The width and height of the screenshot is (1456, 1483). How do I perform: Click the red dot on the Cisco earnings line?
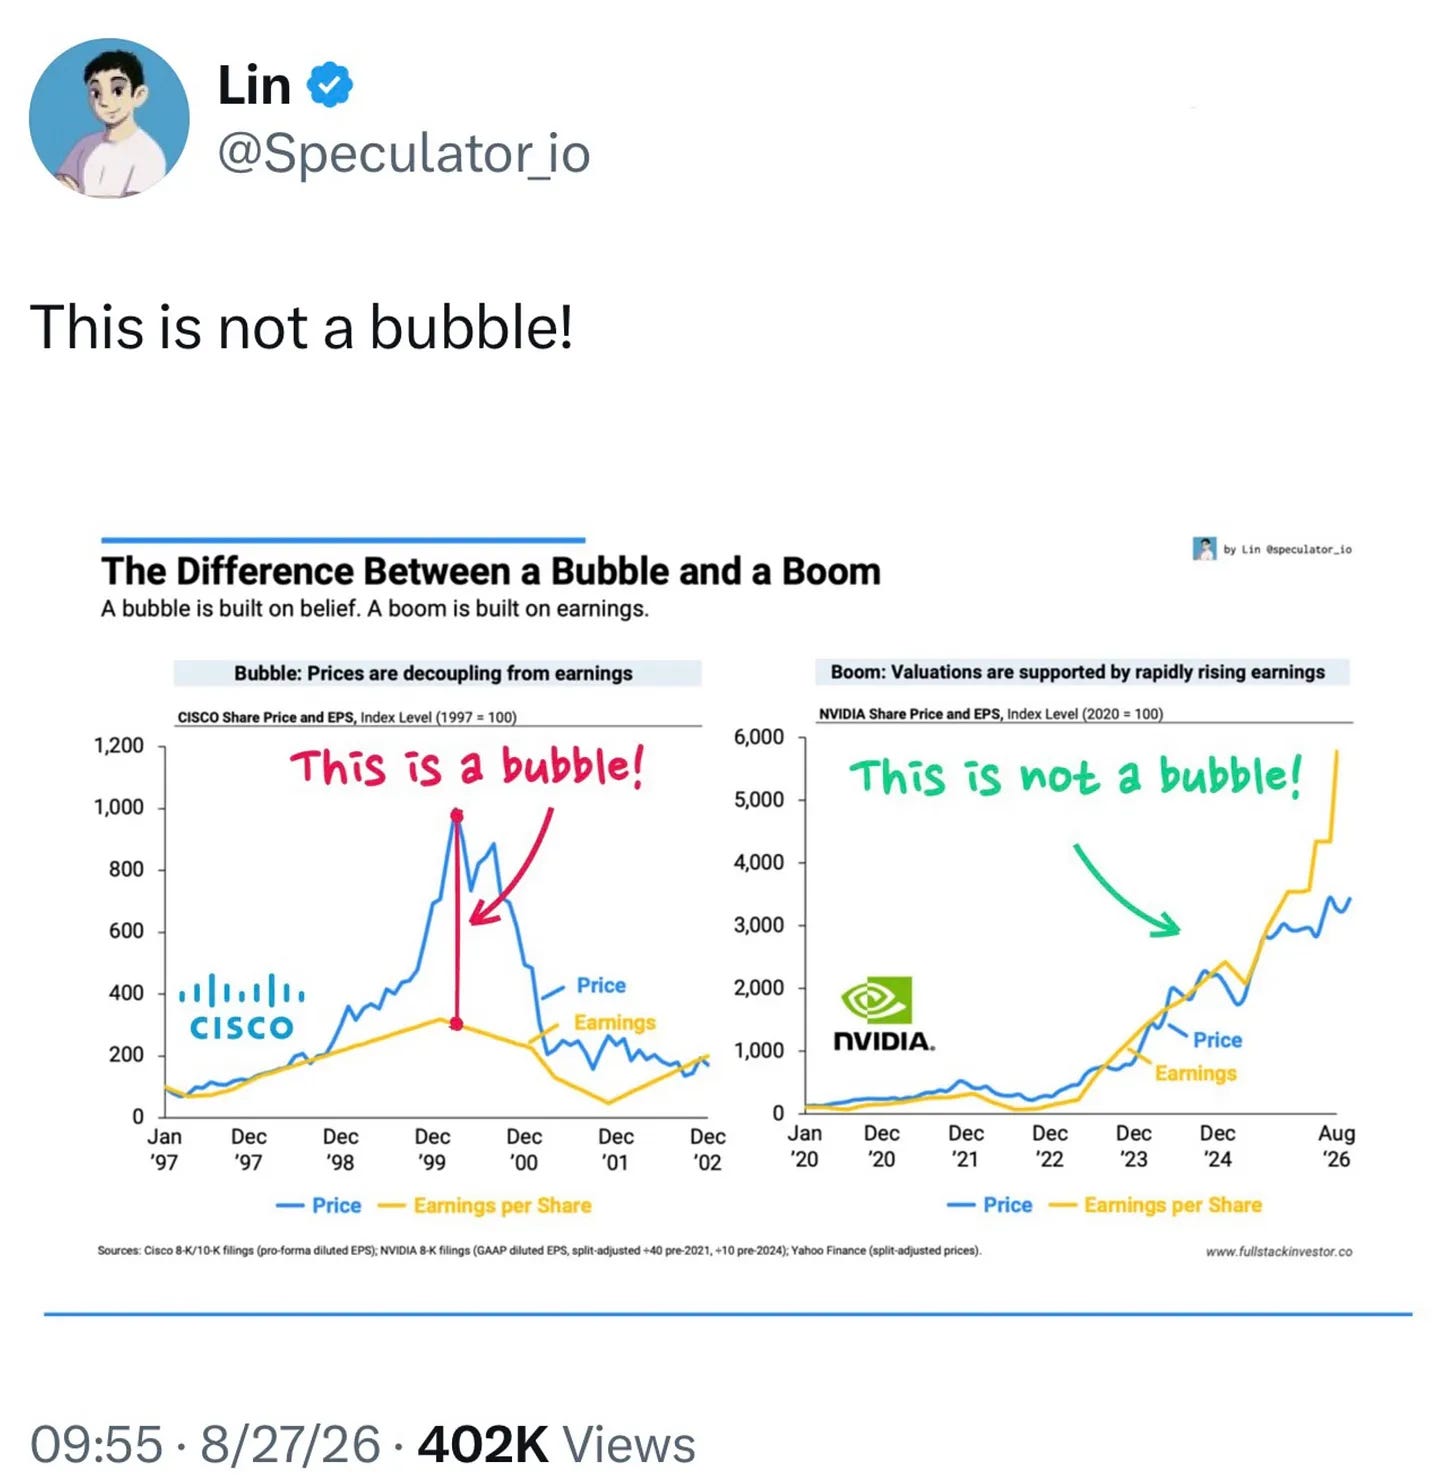[457, 1024]
